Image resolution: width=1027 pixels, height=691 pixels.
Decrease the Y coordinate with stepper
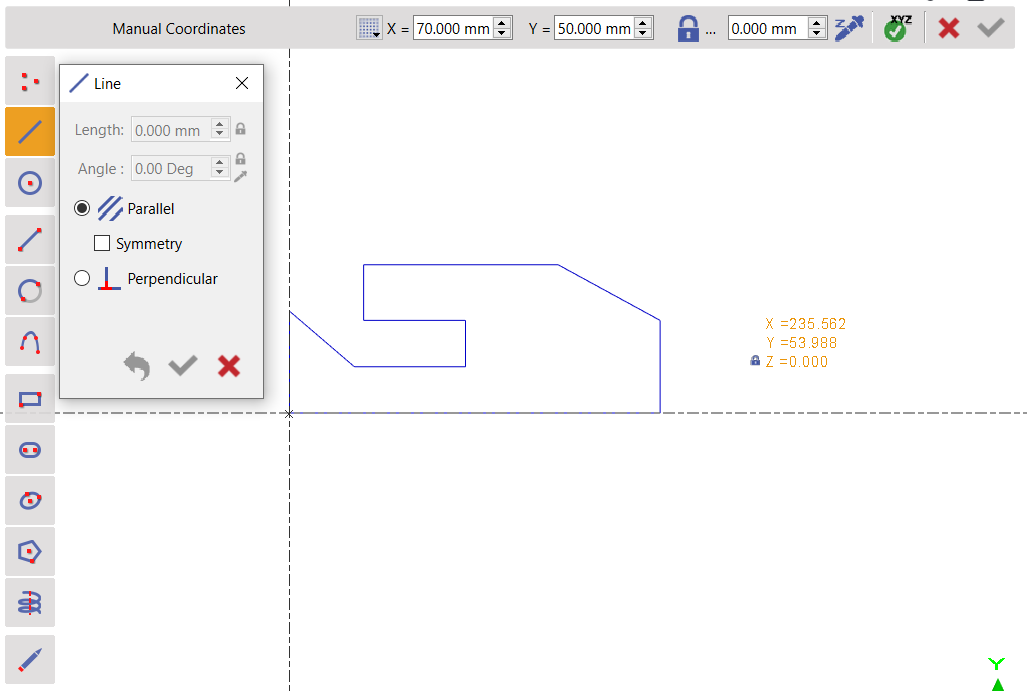pos(643,34)
